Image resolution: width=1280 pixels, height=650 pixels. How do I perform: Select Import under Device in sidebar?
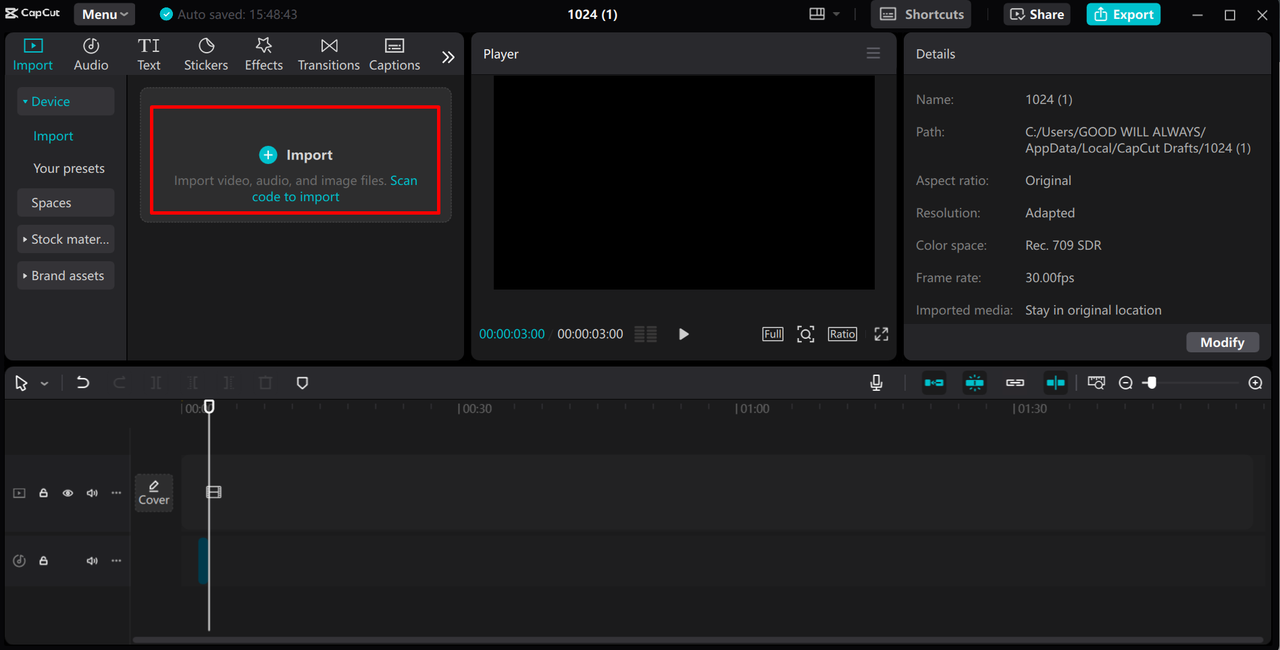(53, 136)
